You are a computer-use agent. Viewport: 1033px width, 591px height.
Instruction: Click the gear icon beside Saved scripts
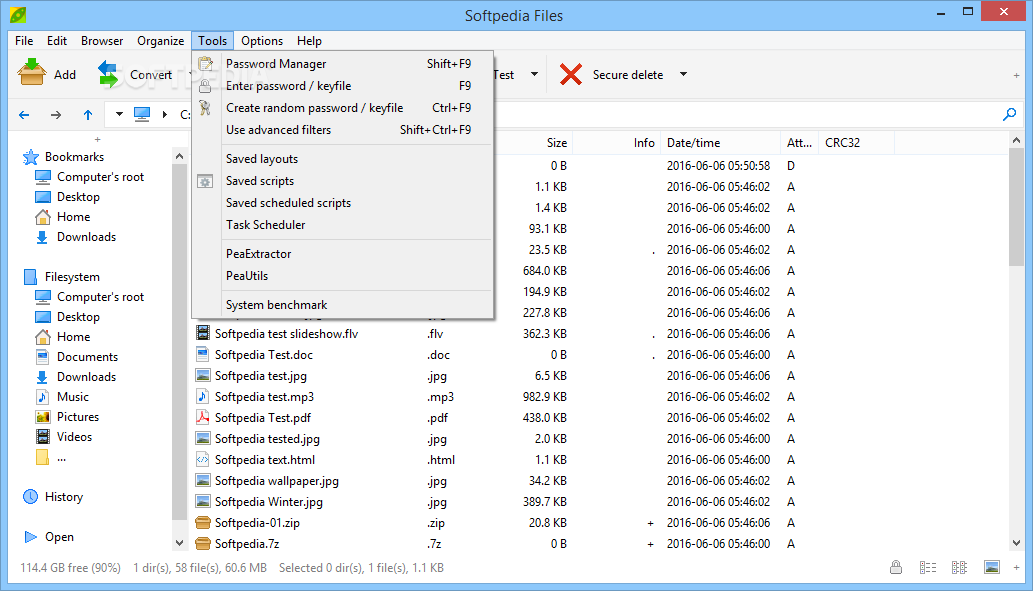pyautogui.click(x=205, y=181)
